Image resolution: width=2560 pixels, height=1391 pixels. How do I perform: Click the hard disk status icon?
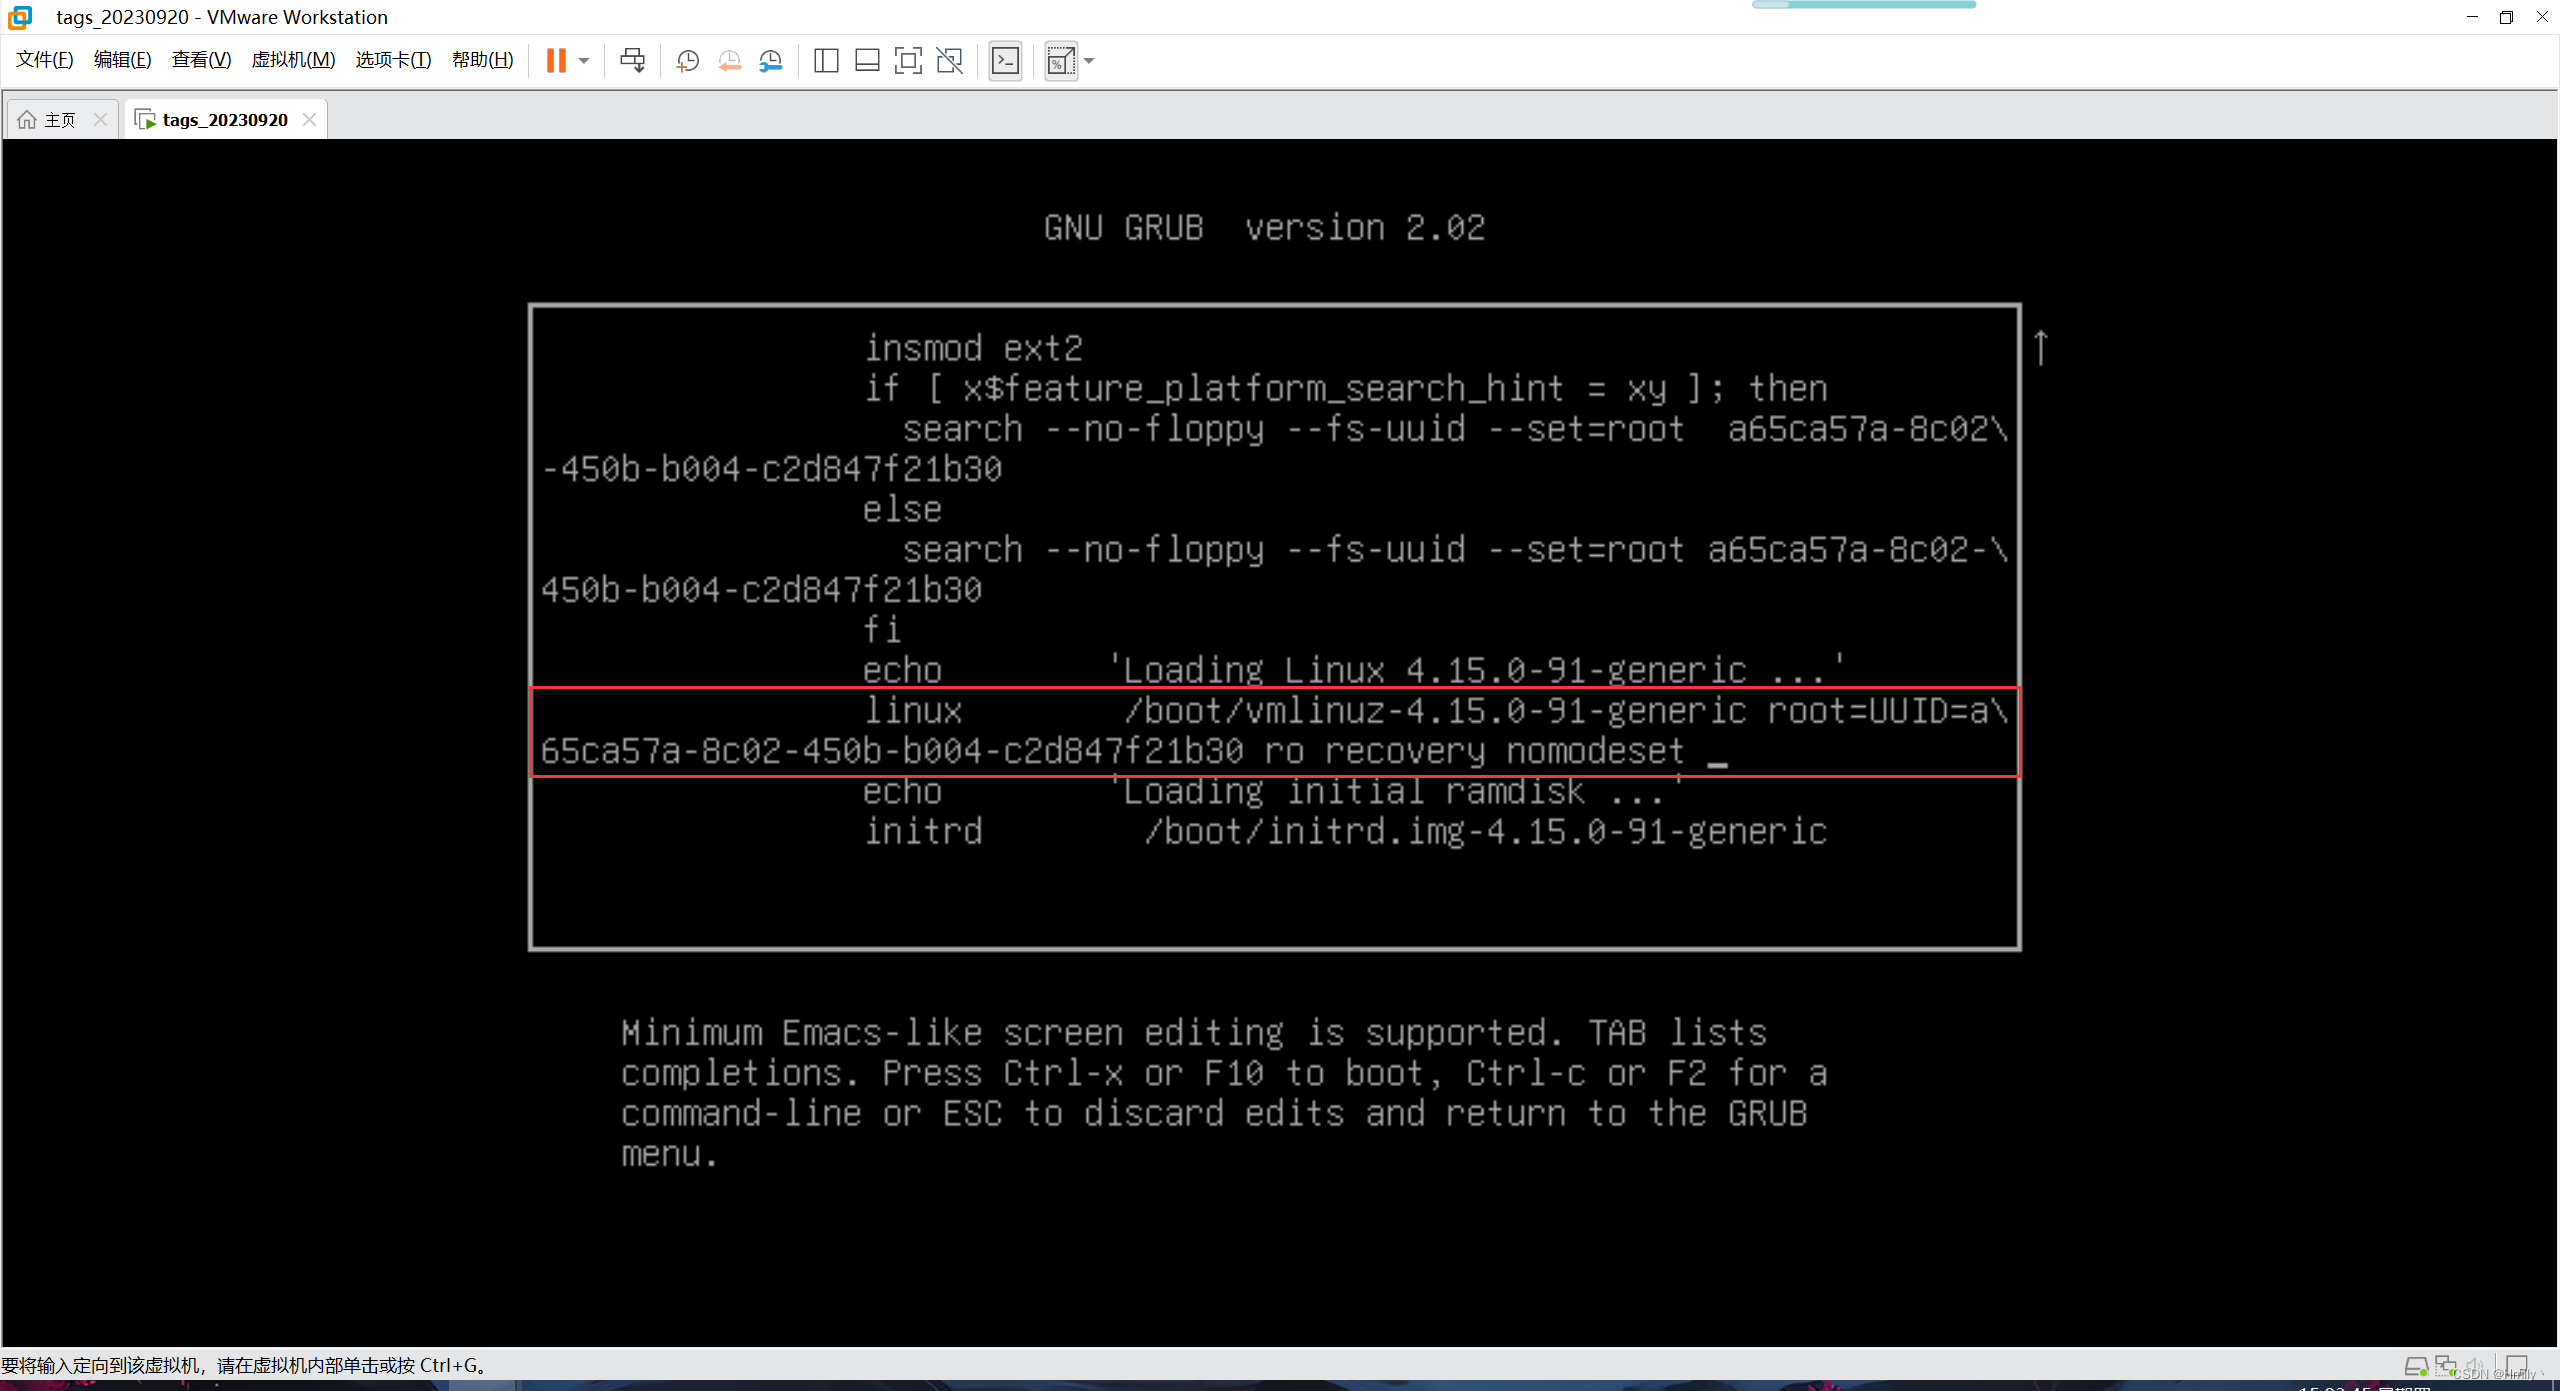coord(2417,1366)
